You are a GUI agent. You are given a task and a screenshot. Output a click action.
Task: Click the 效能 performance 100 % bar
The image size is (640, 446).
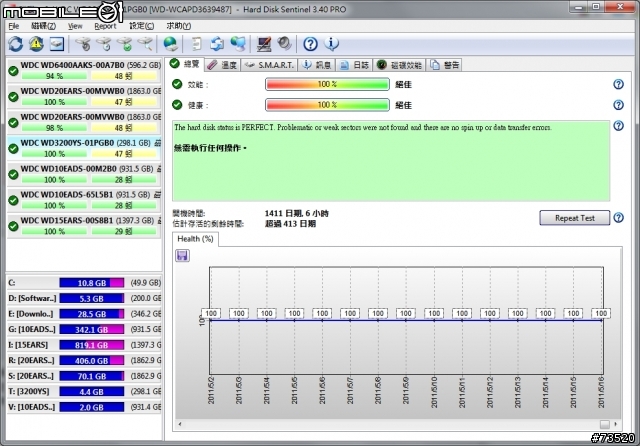[327, 84]
